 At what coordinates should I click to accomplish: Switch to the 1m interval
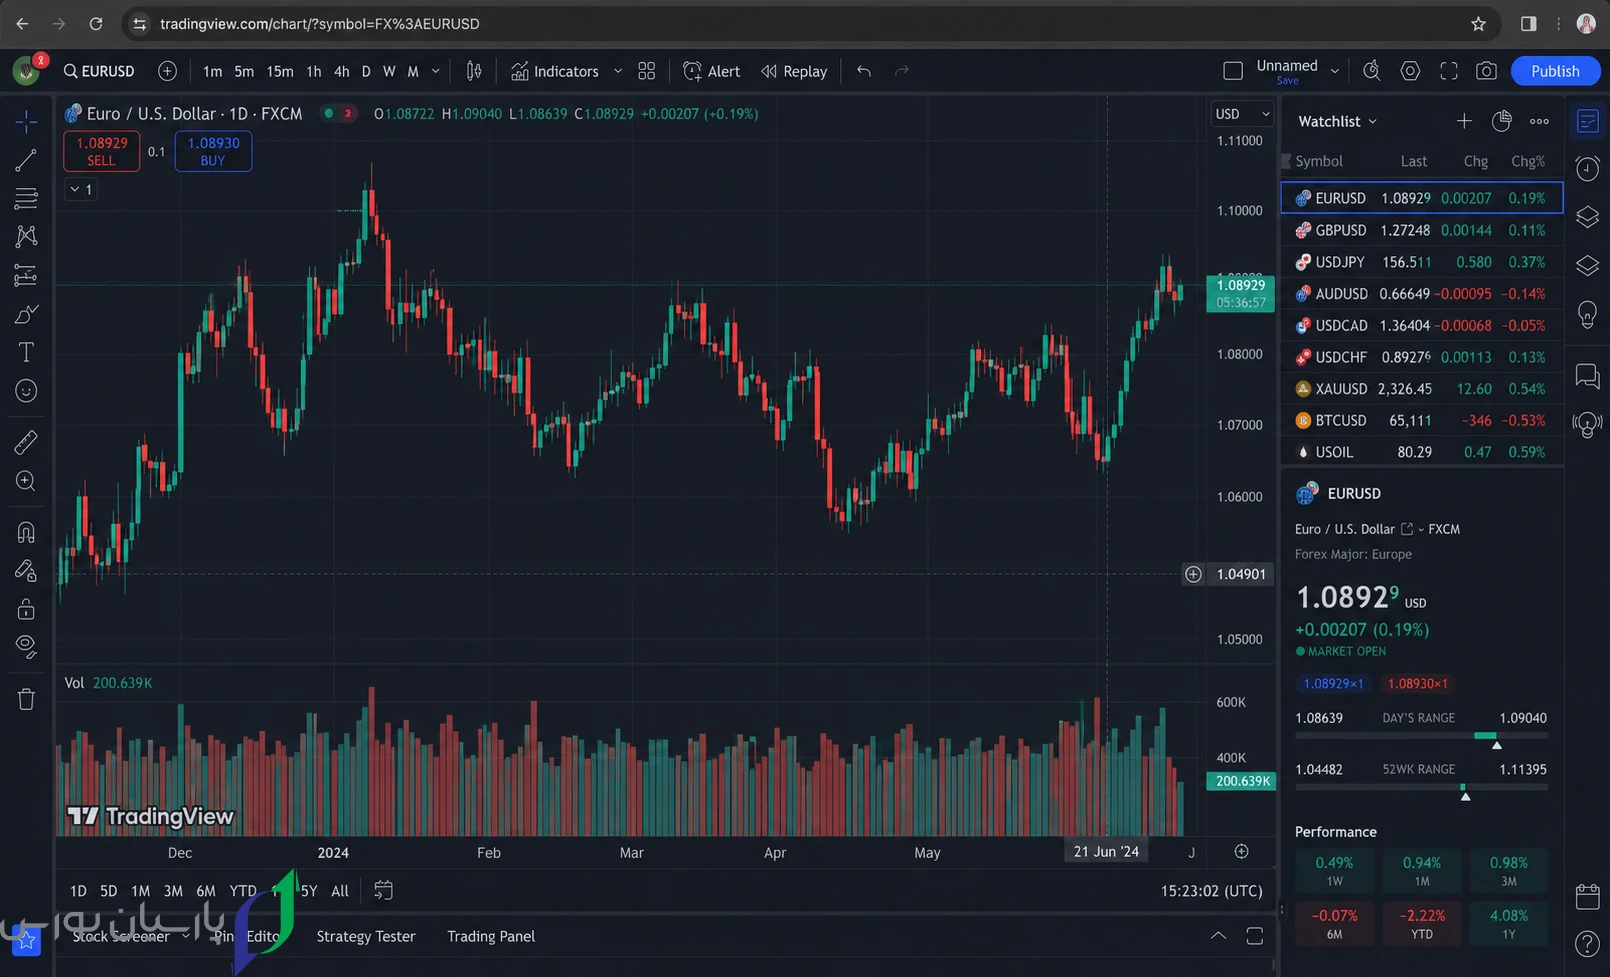212,71
